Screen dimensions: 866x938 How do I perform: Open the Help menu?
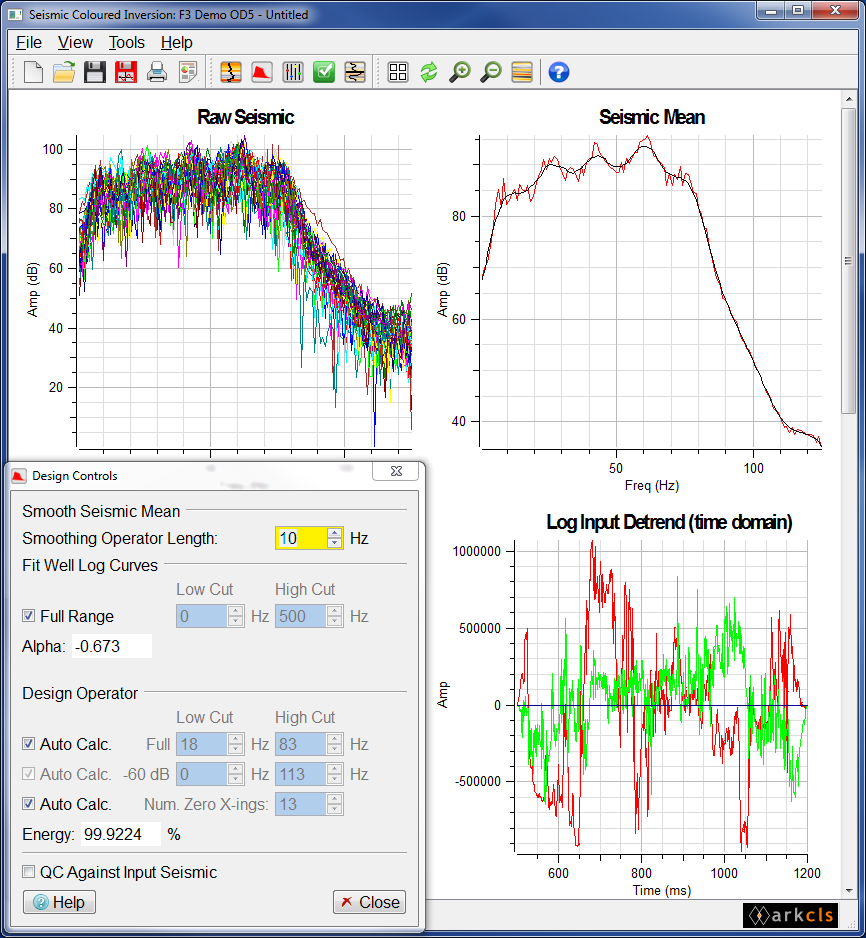point(176,42)
